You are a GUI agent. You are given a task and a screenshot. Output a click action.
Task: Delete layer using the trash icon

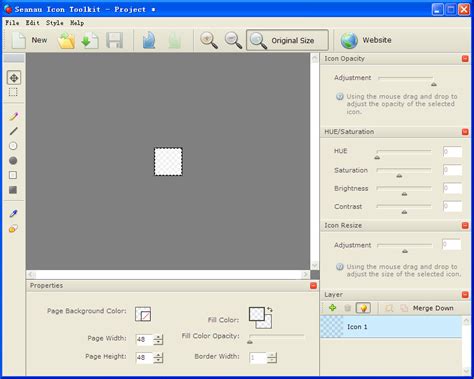pyautogui.click(x=347, y=308)
